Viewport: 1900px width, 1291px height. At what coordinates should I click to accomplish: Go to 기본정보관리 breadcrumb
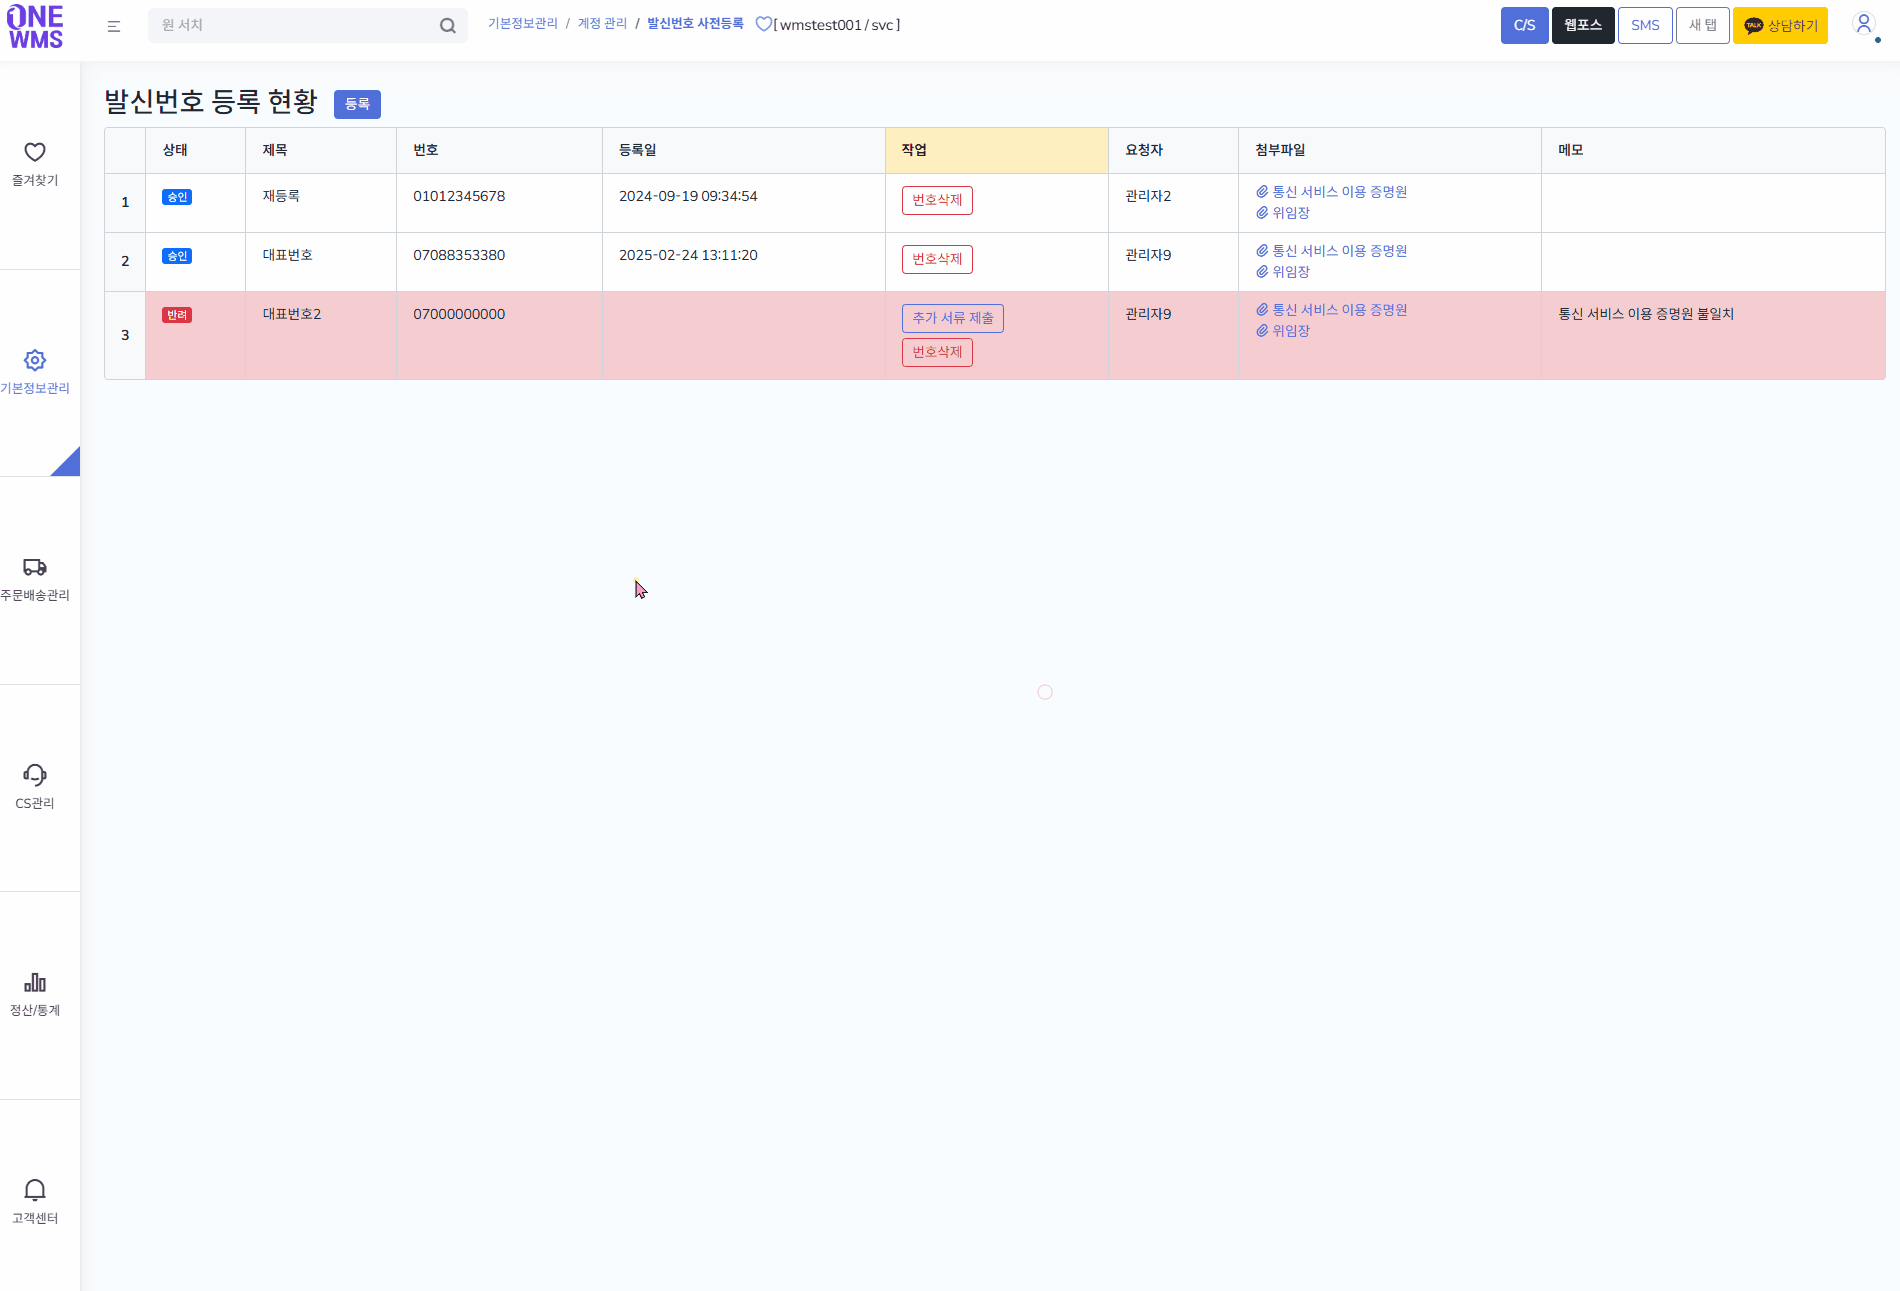(x=523, y=24)
